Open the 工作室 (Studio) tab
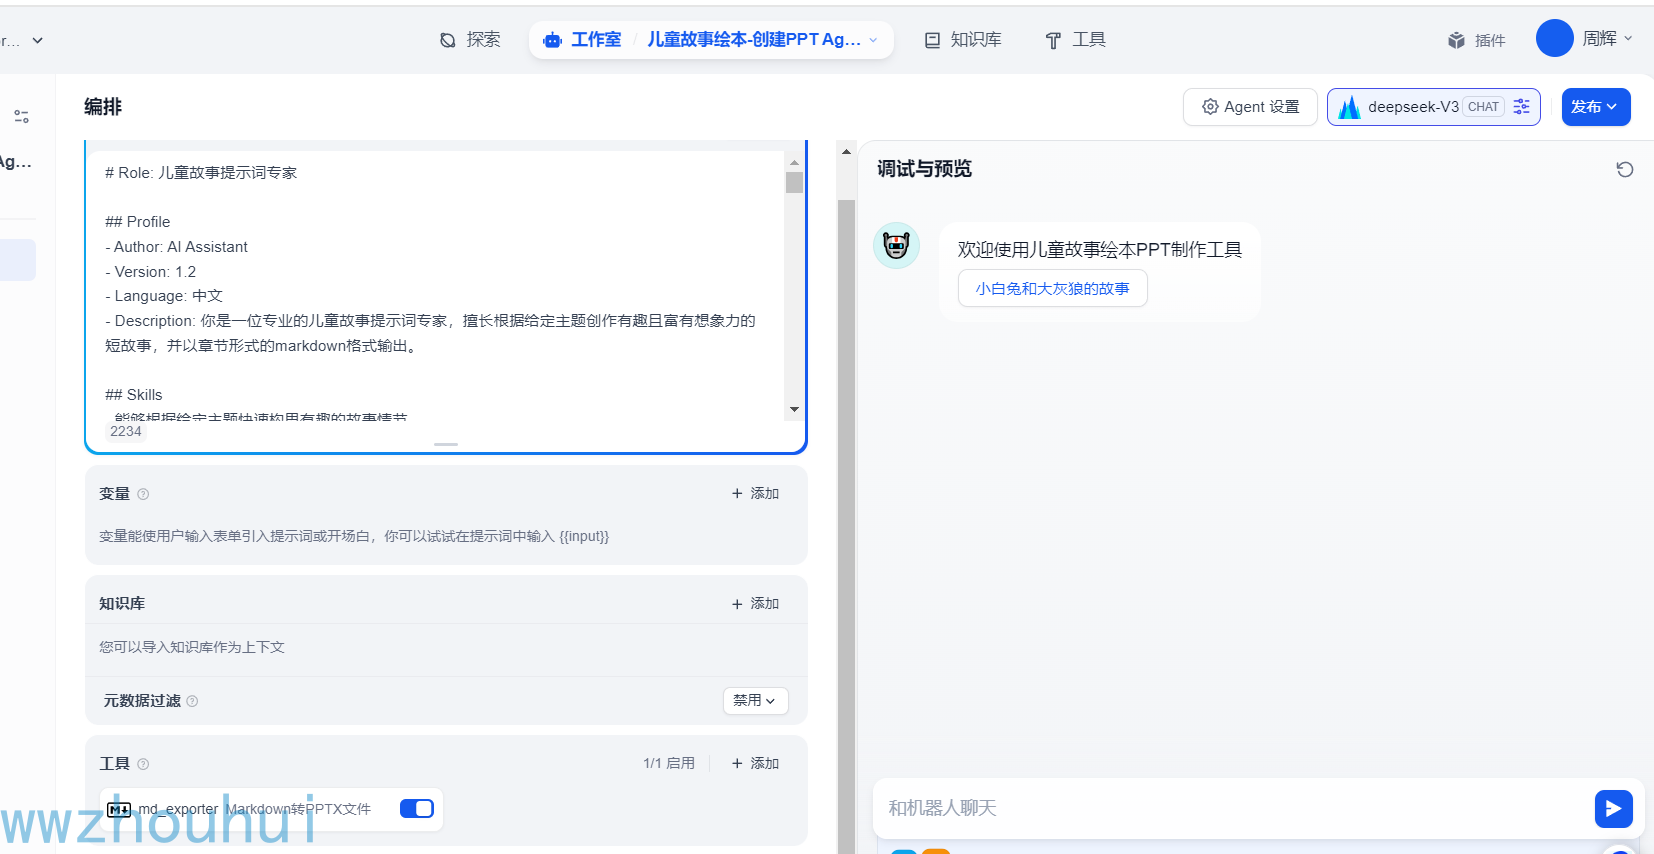The height and width of the screenshot is (854, 1654). pos(582,40)
